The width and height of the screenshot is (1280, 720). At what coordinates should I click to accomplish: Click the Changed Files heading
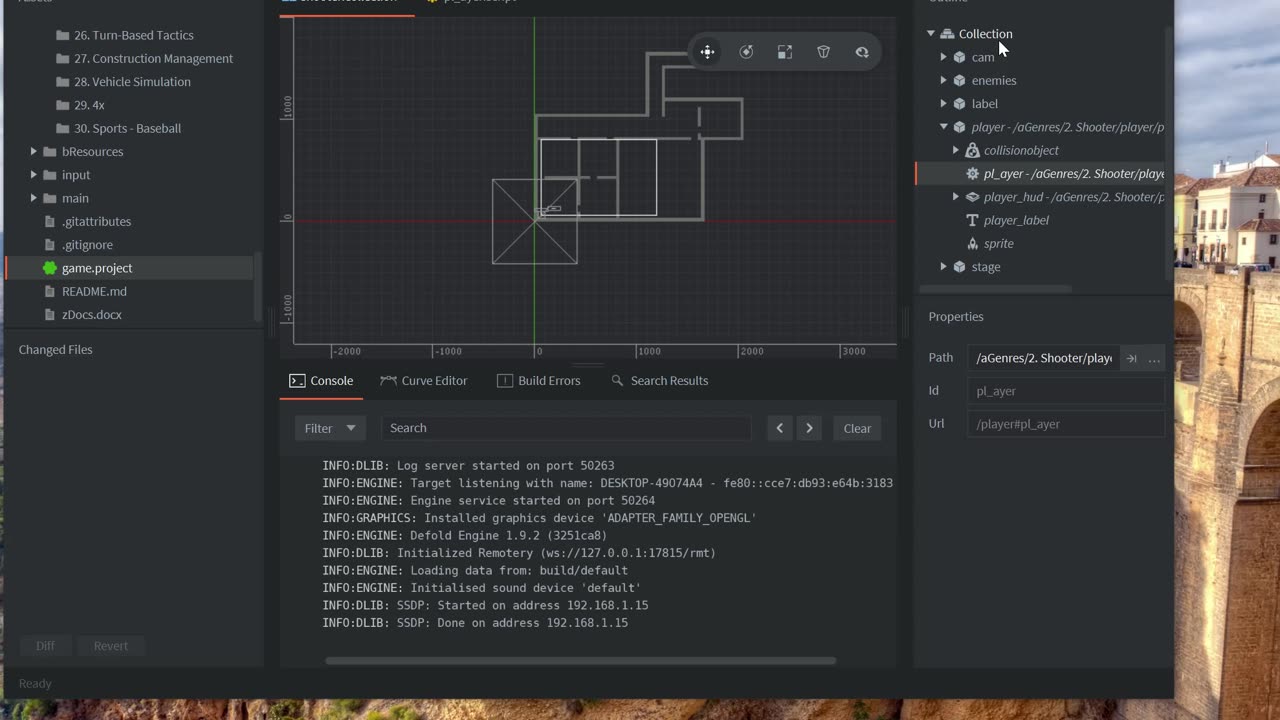pyautogui.click(x=55, y=350)
